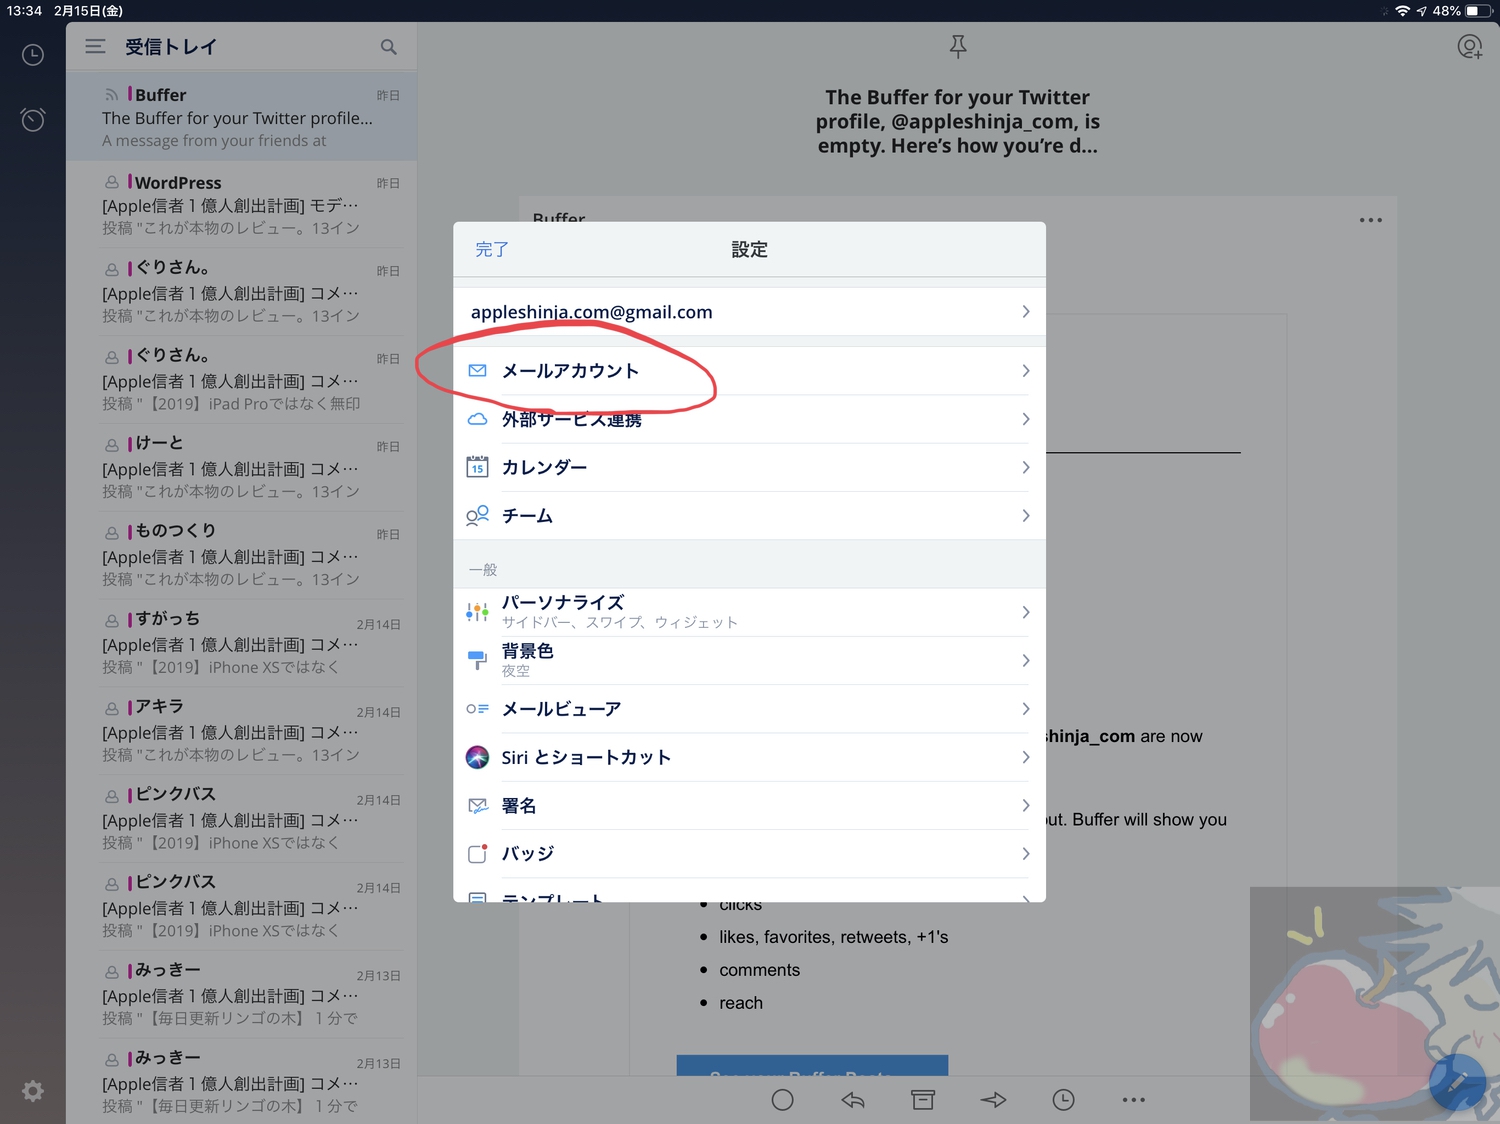The image size is (1500, 1124).
Task: Open settings gear in the sidebar
Action: pyautogui.click(x=33, y=1091)
